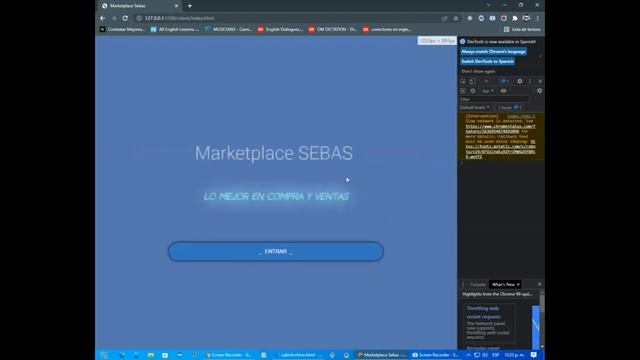Switch to the Console drawer tab

click(x=477, y=284)
